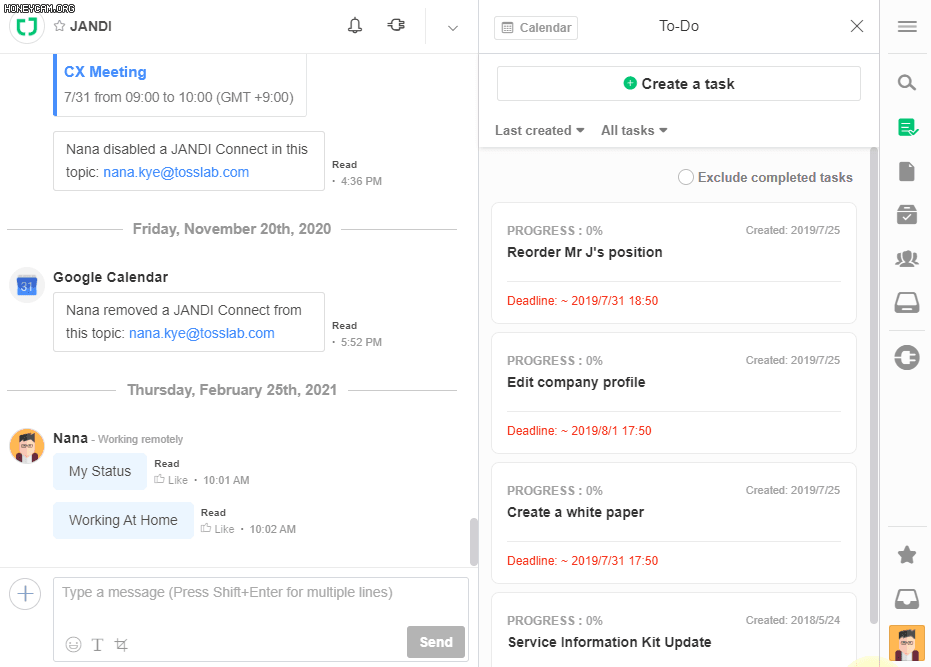Open text formatting options
Viewport: 931px width, 667px height.
pos(97,644)
